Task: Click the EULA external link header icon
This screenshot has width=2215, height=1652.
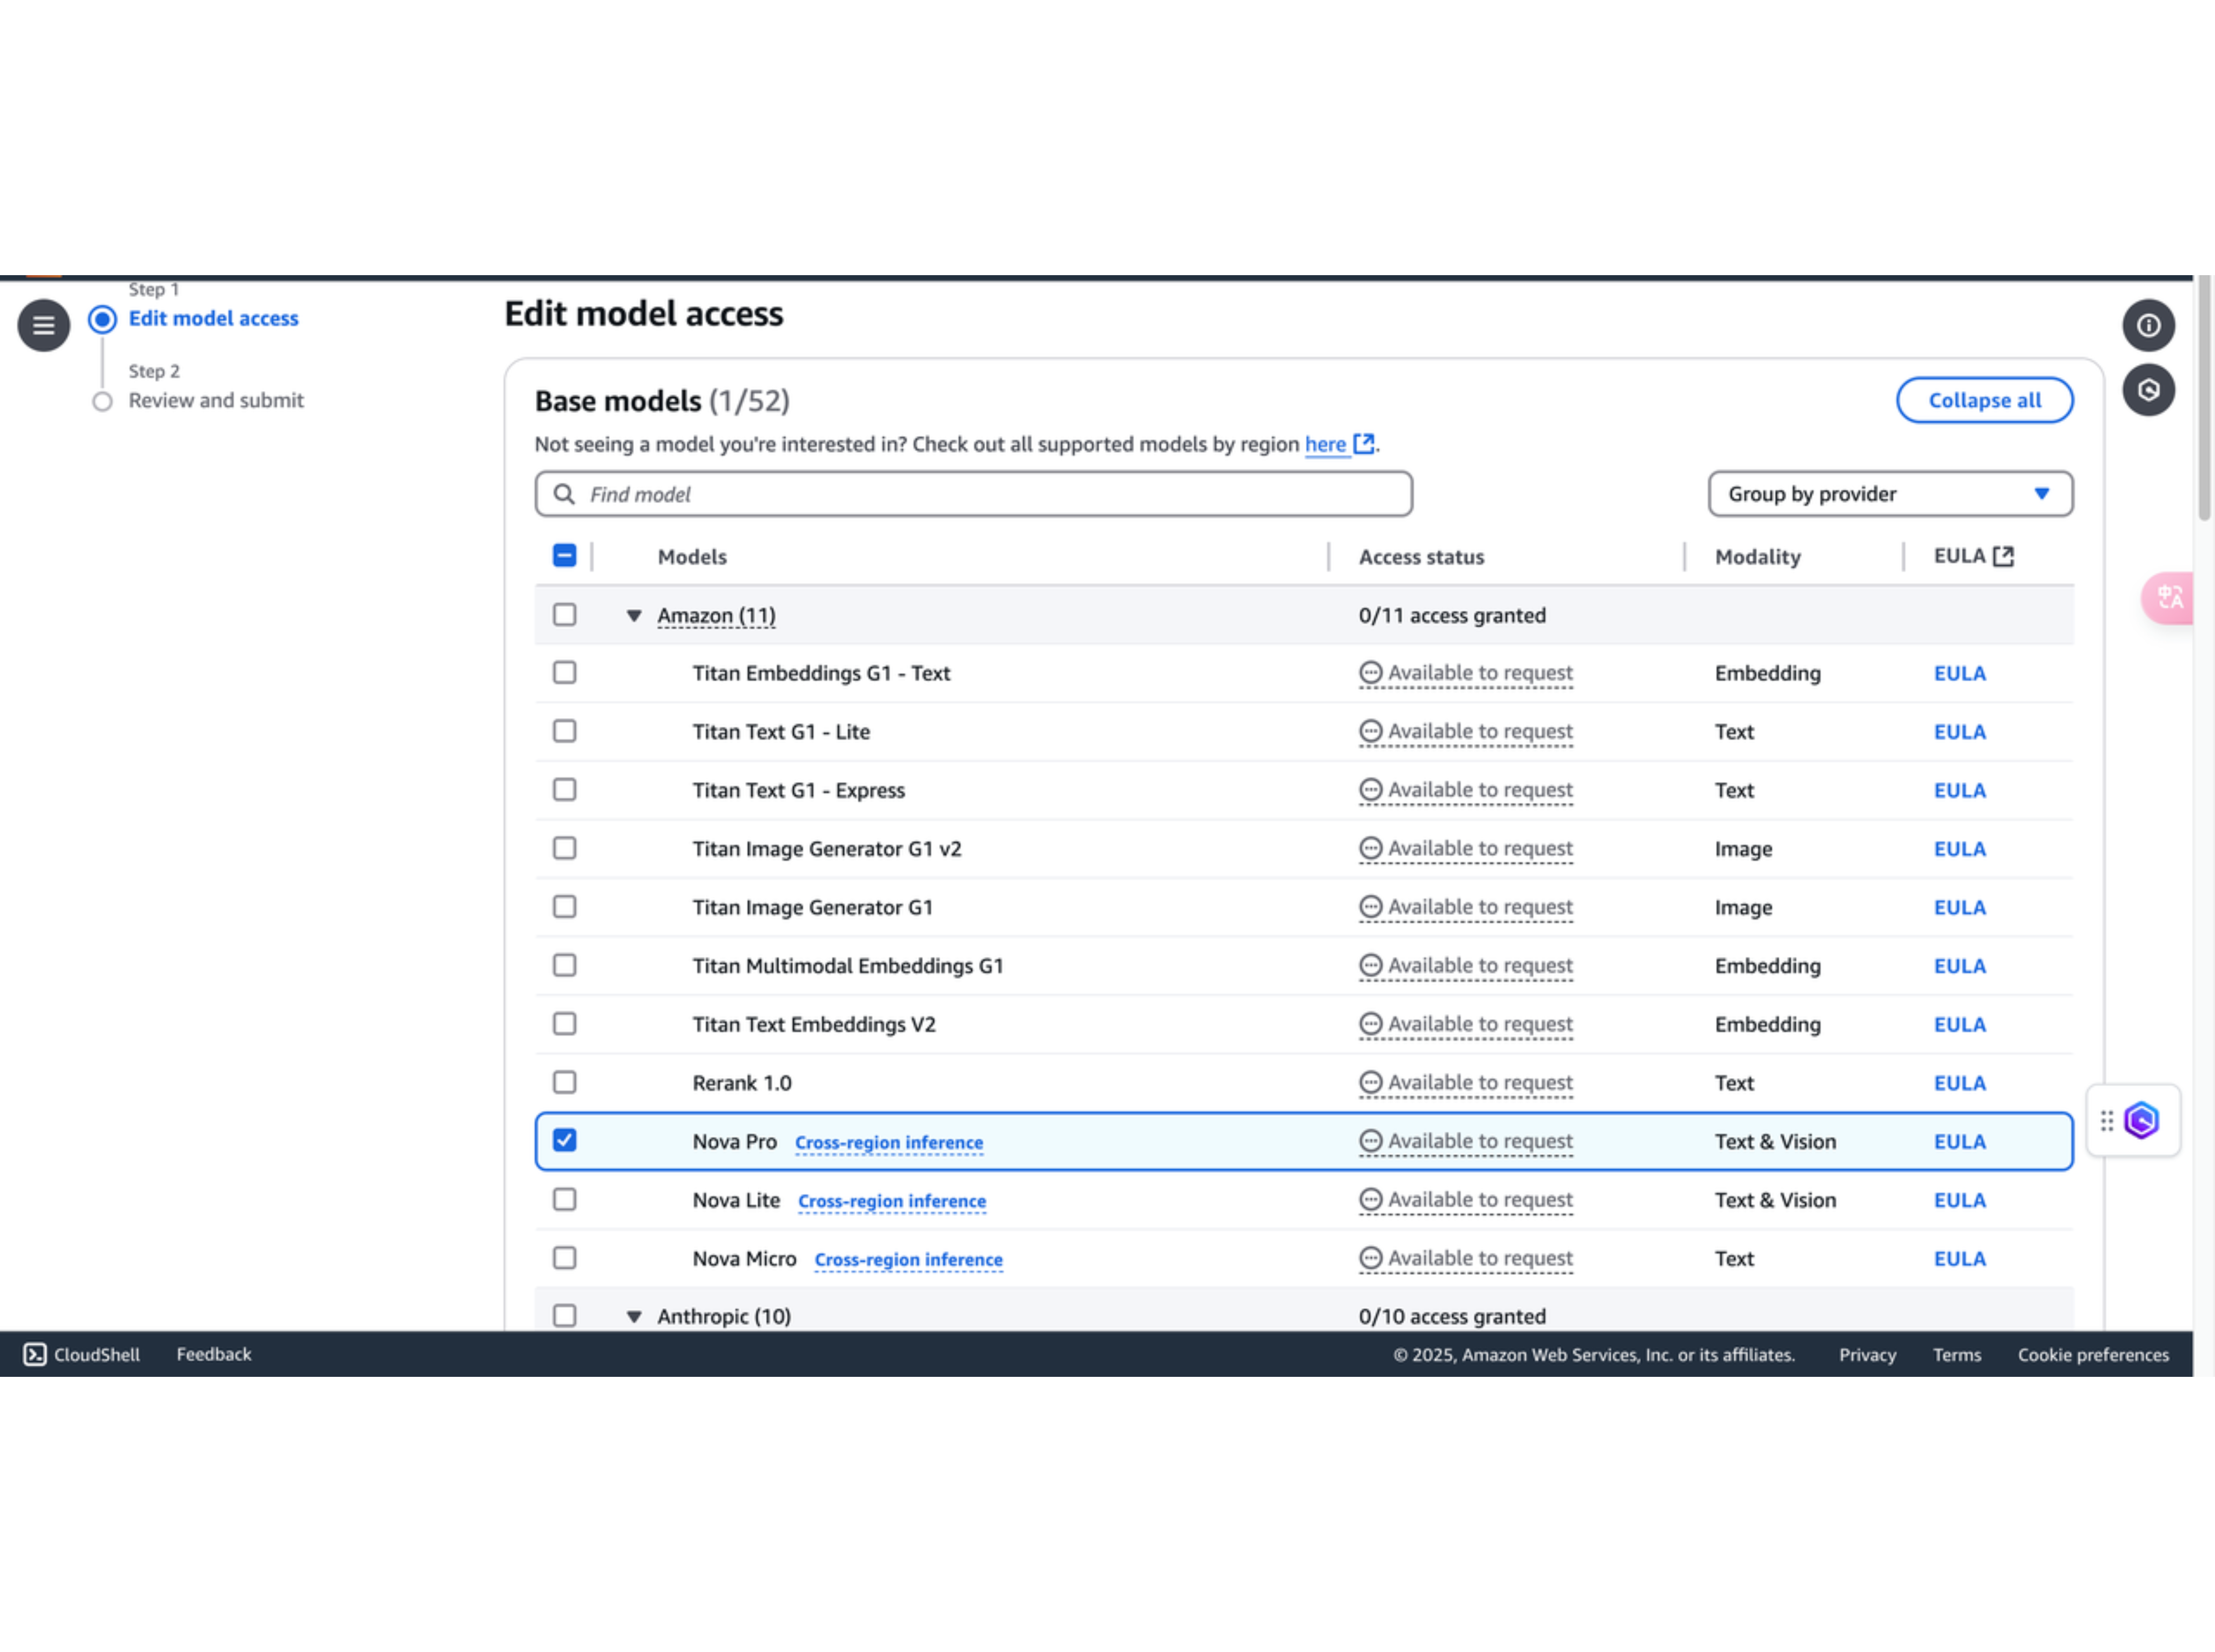Action: [x=2003, y=556]
